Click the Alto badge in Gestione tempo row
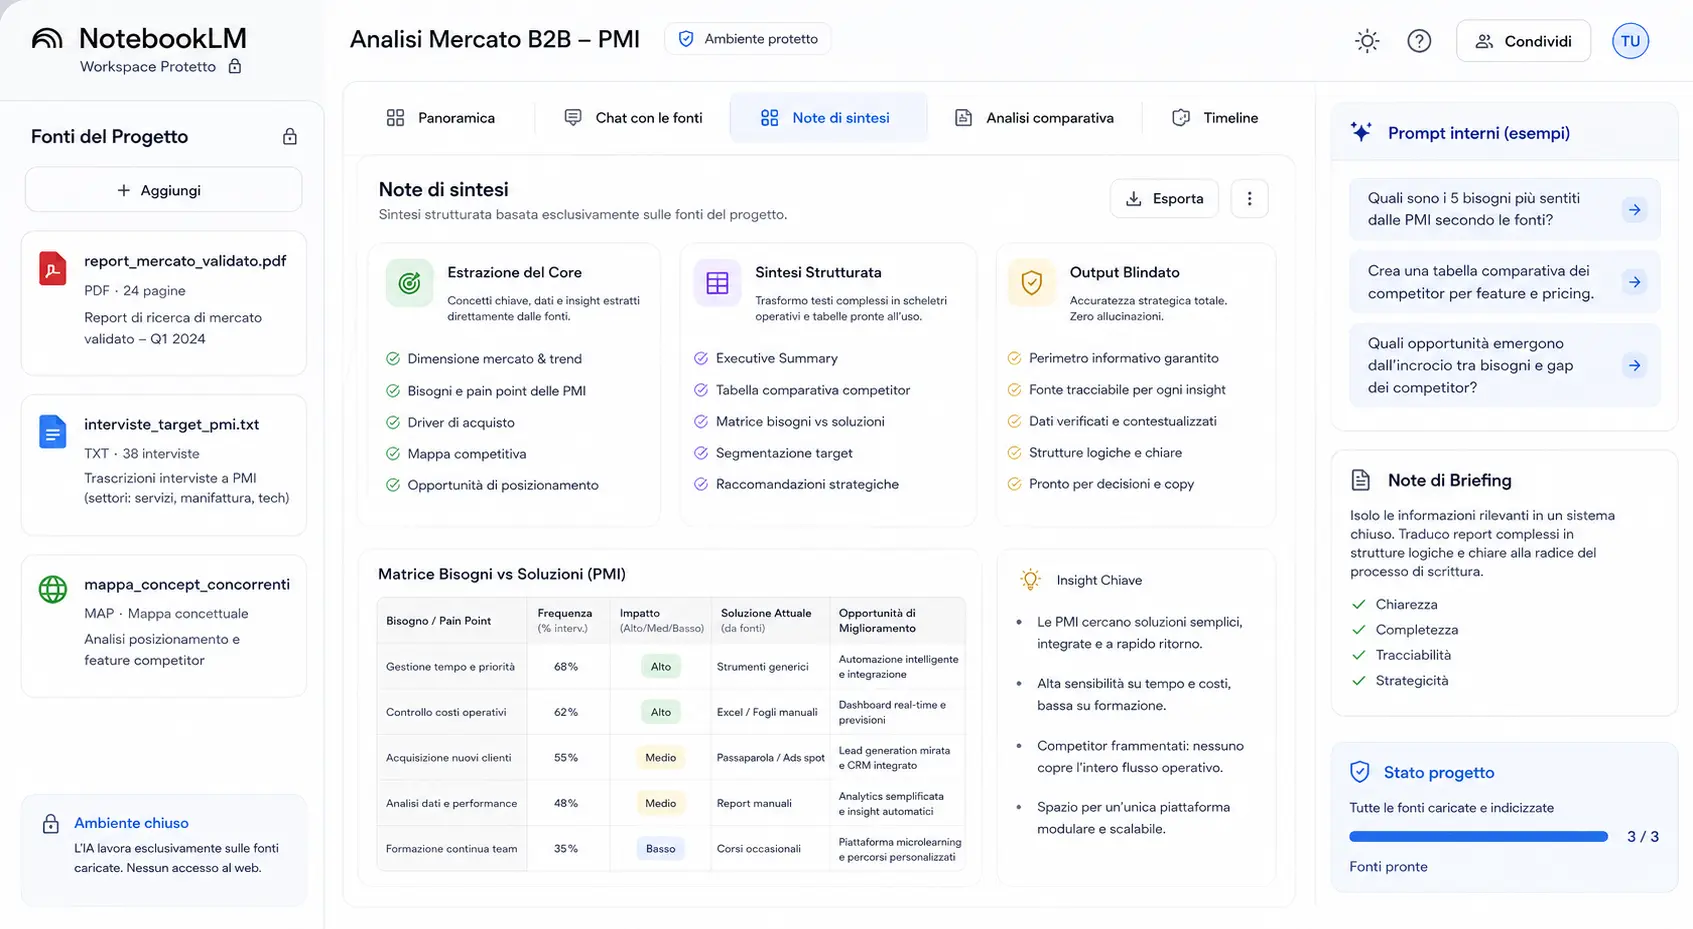 [661, 667]
